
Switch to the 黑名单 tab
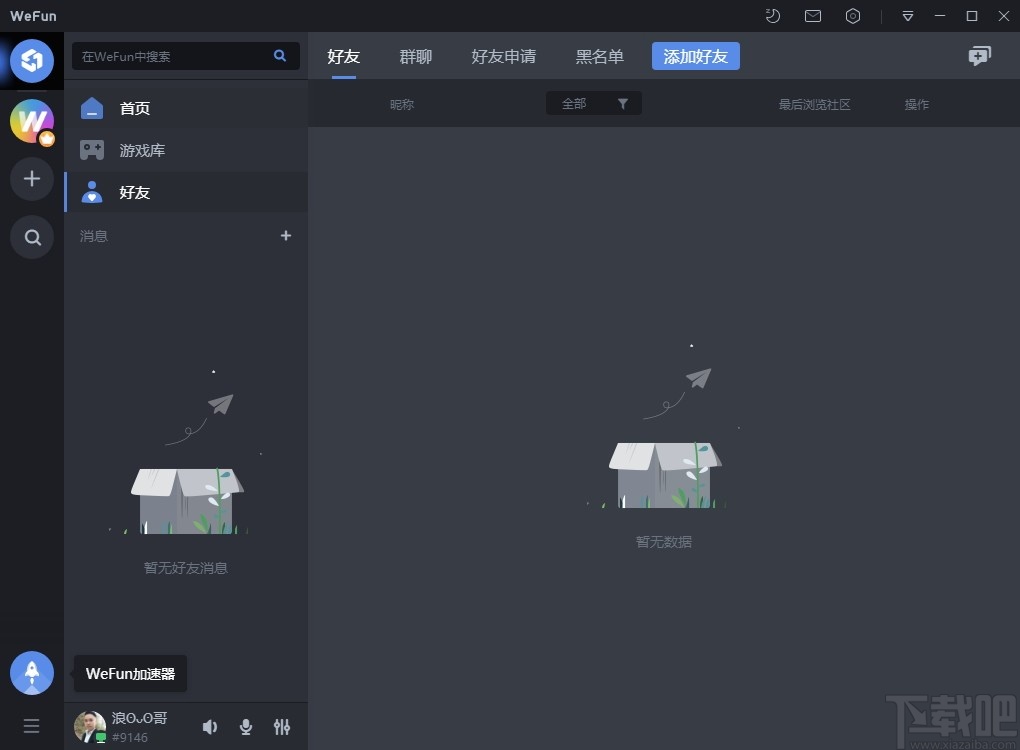click(598, 57)
